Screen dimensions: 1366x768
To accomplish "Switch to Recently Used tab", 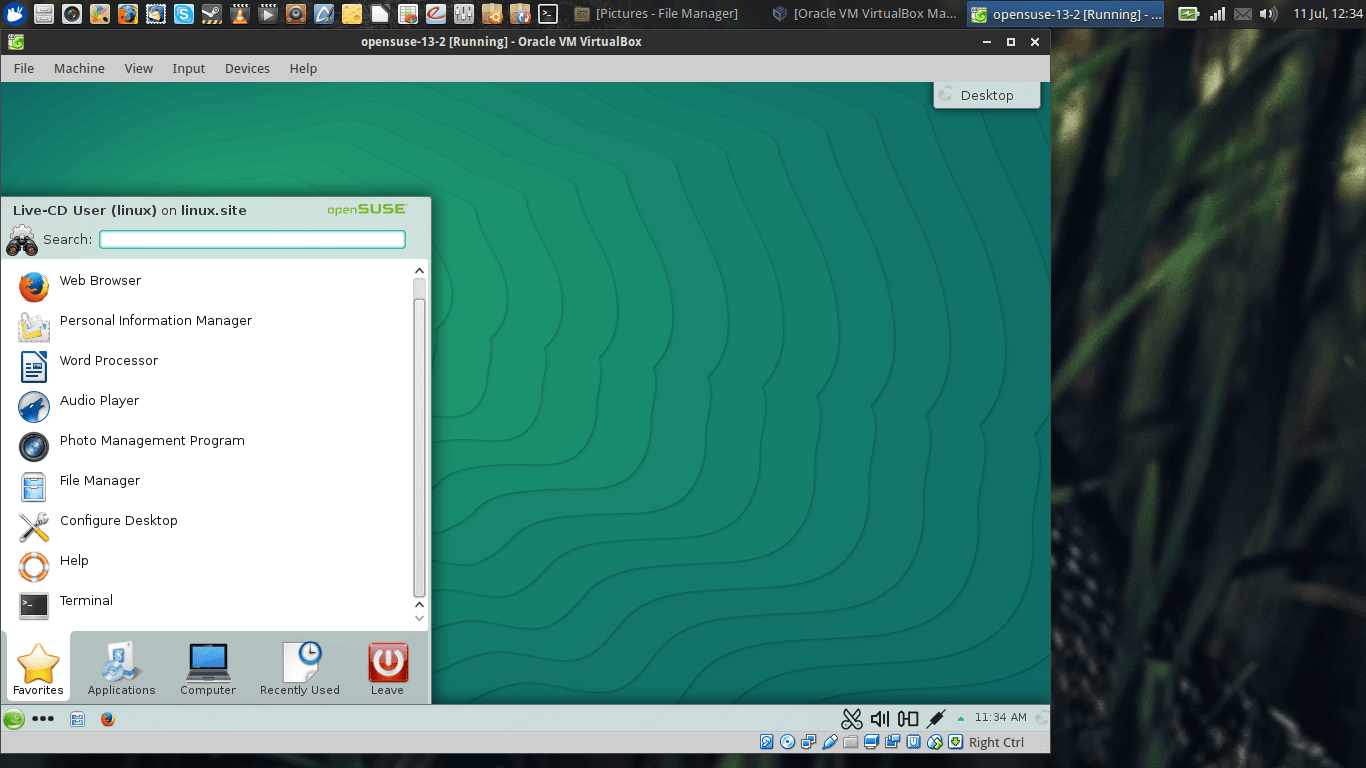I will (x=300, y=668).
